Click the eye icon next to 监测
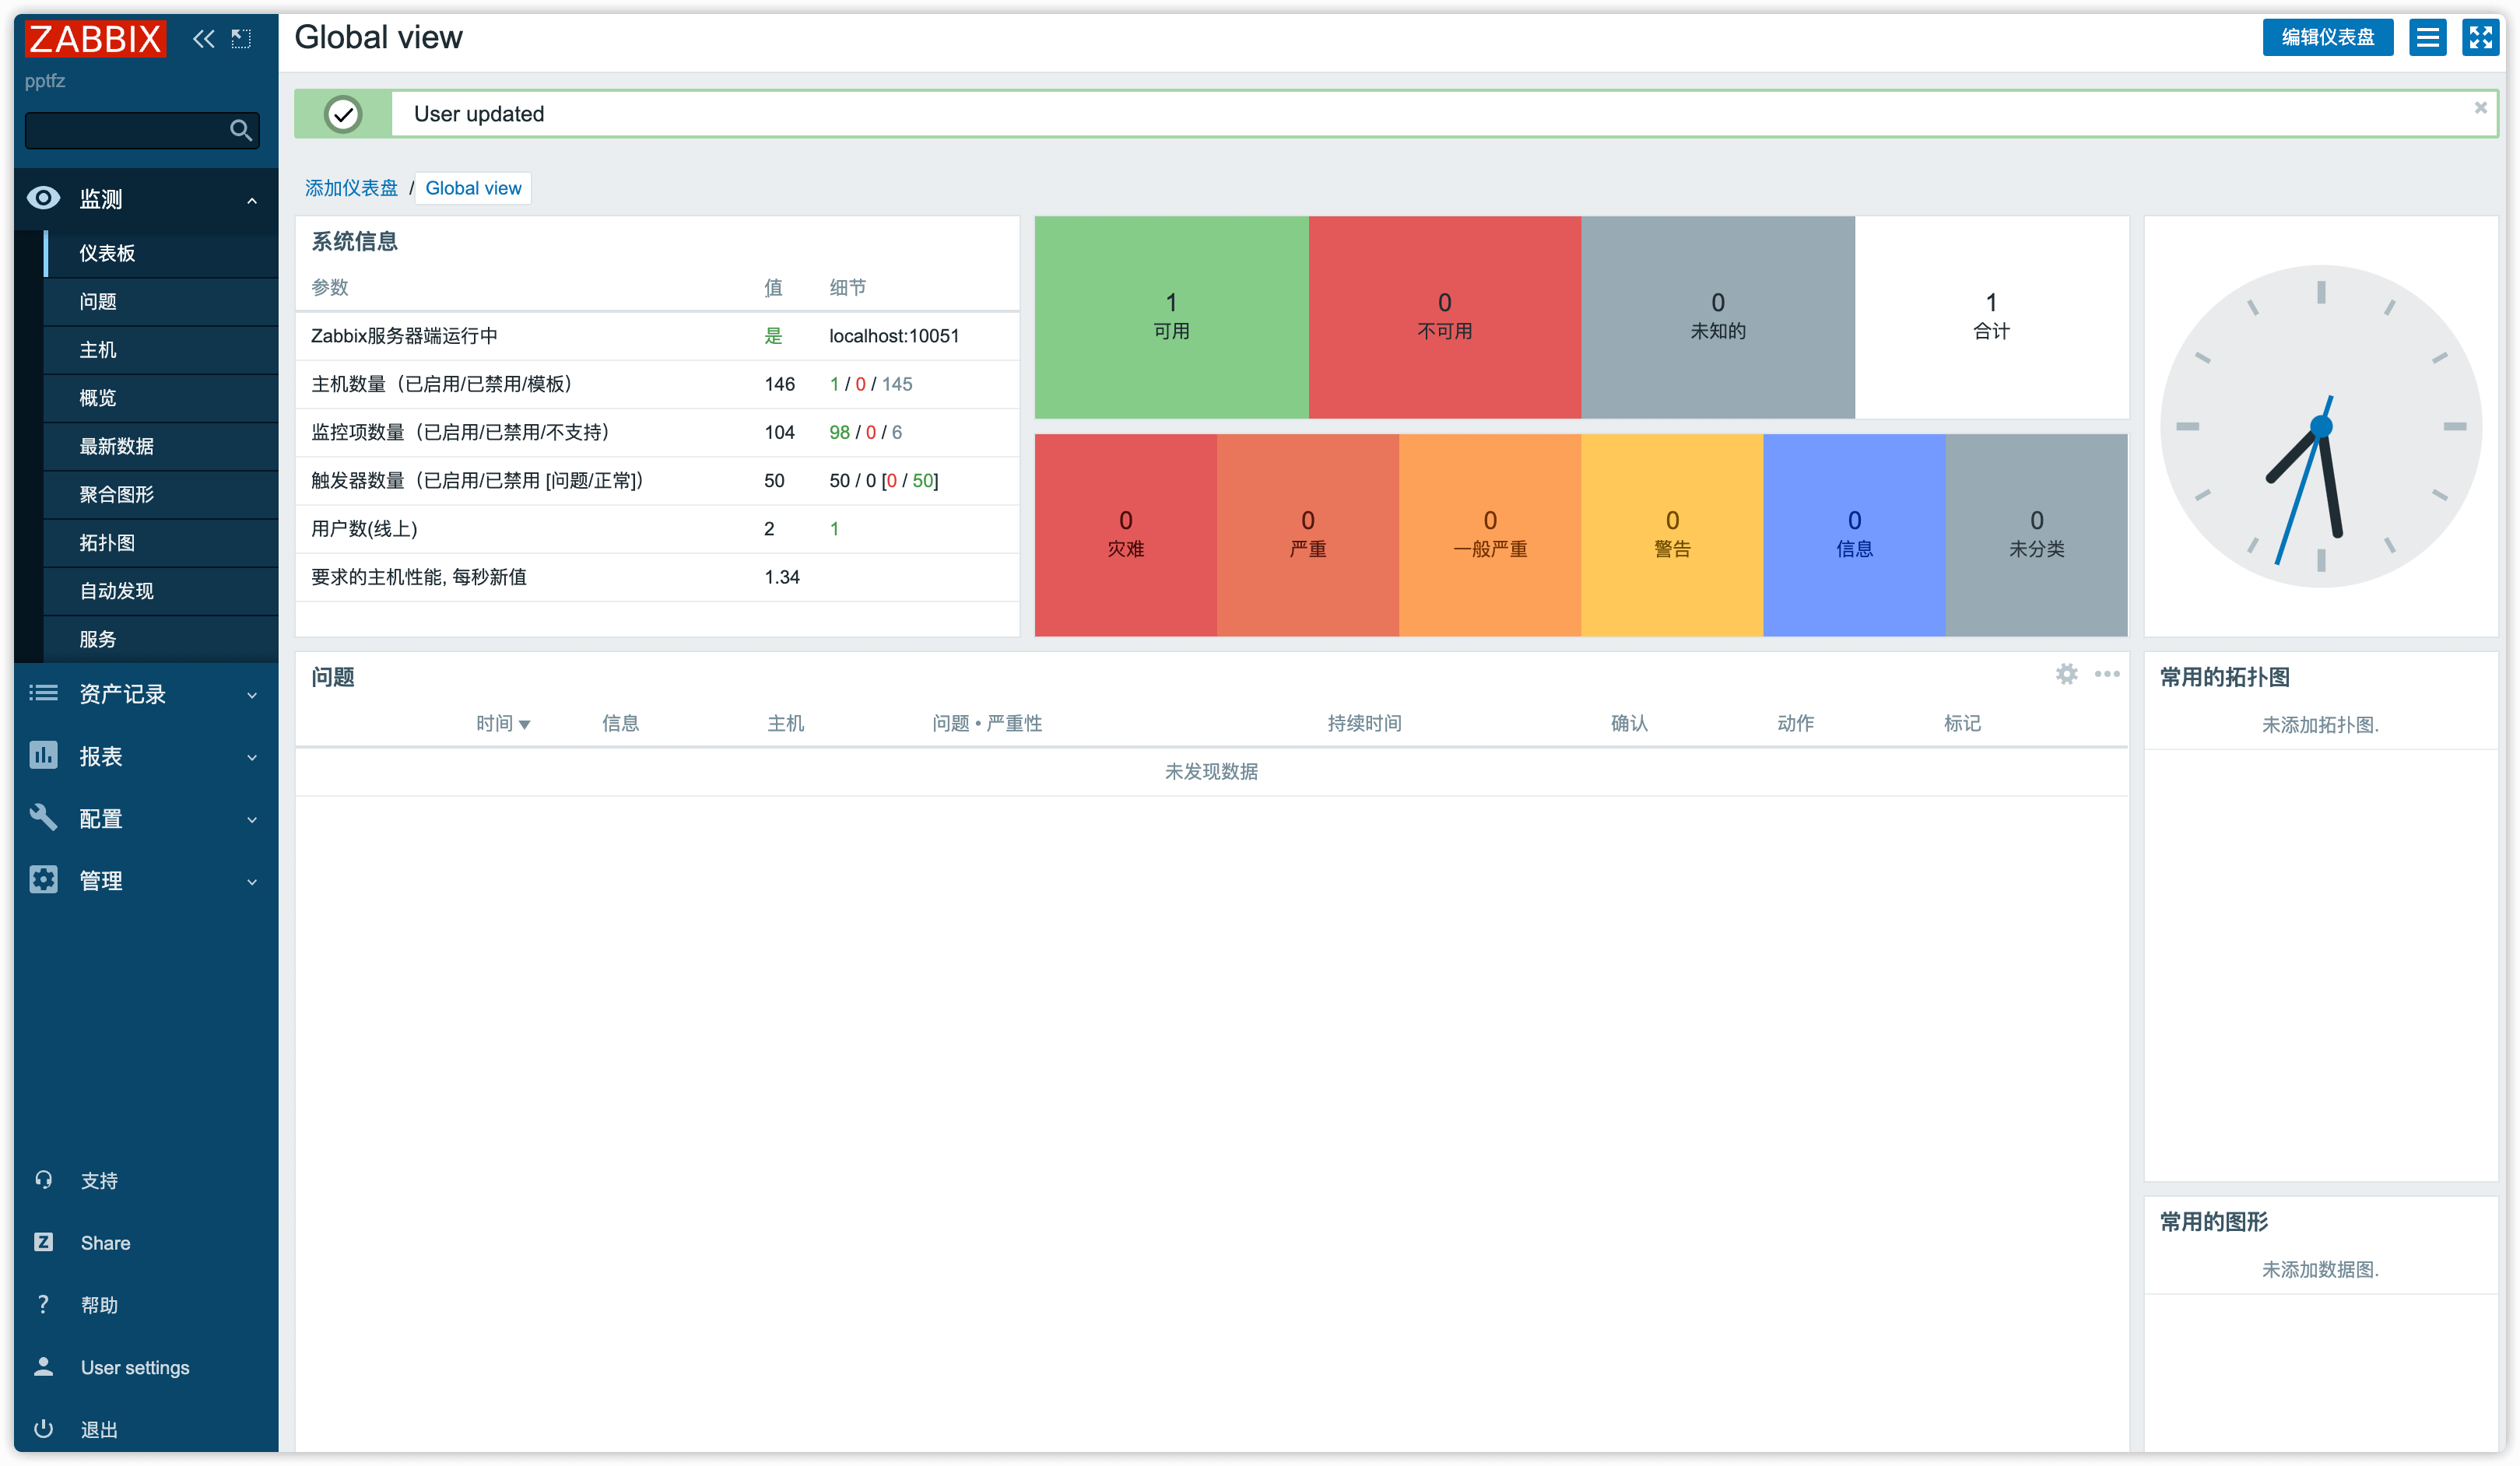Viewport: 2520px width, 1466px height. [x=43, y=198]
